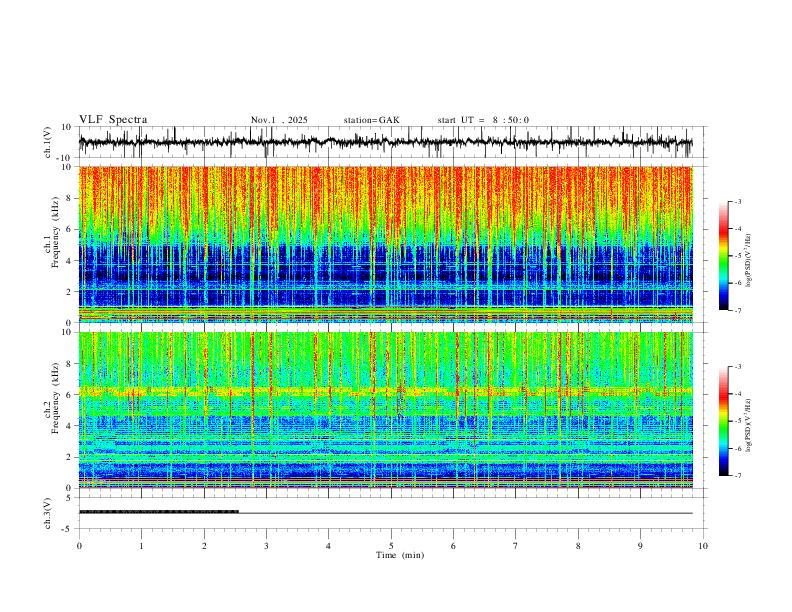The width and height of the screenshot is (792, 612).
Task: Click the ch.3 voltage trace plot
Action: [x=385, y=513]
